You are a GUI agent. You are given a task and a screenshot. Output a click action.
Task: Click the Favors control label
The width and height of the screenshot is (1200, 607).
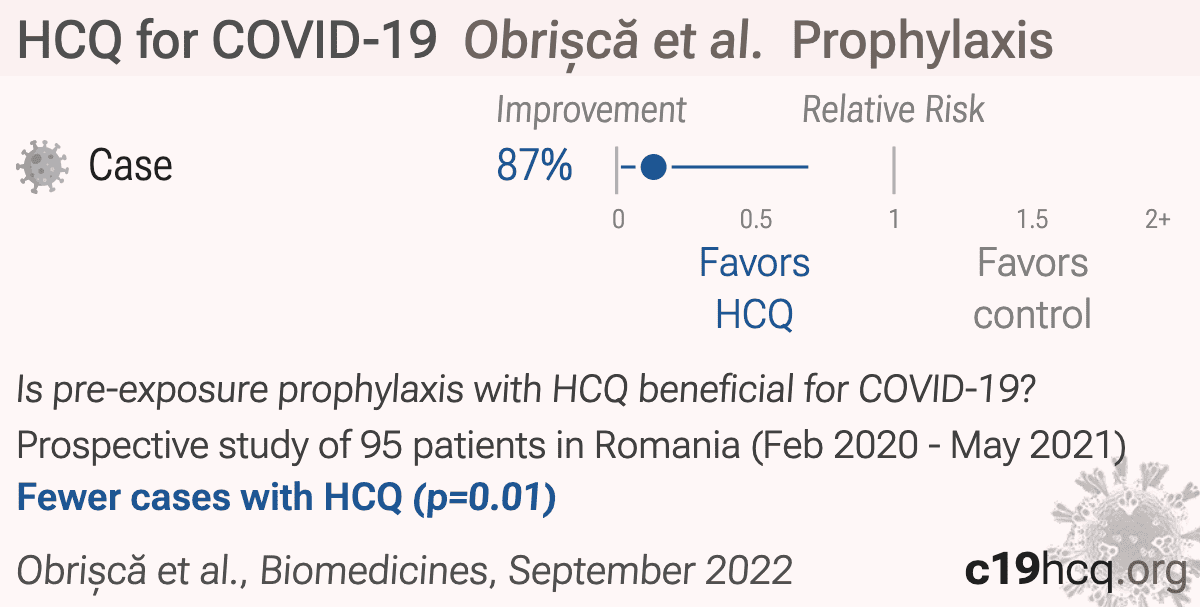point(1032,289)
